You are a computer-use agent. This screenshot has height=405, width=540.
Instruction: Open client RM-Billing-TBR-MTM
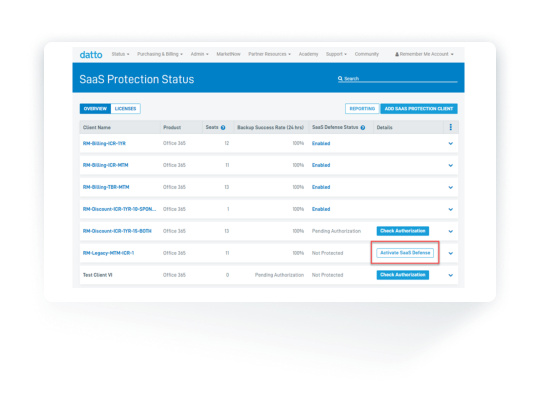[106, 187]
